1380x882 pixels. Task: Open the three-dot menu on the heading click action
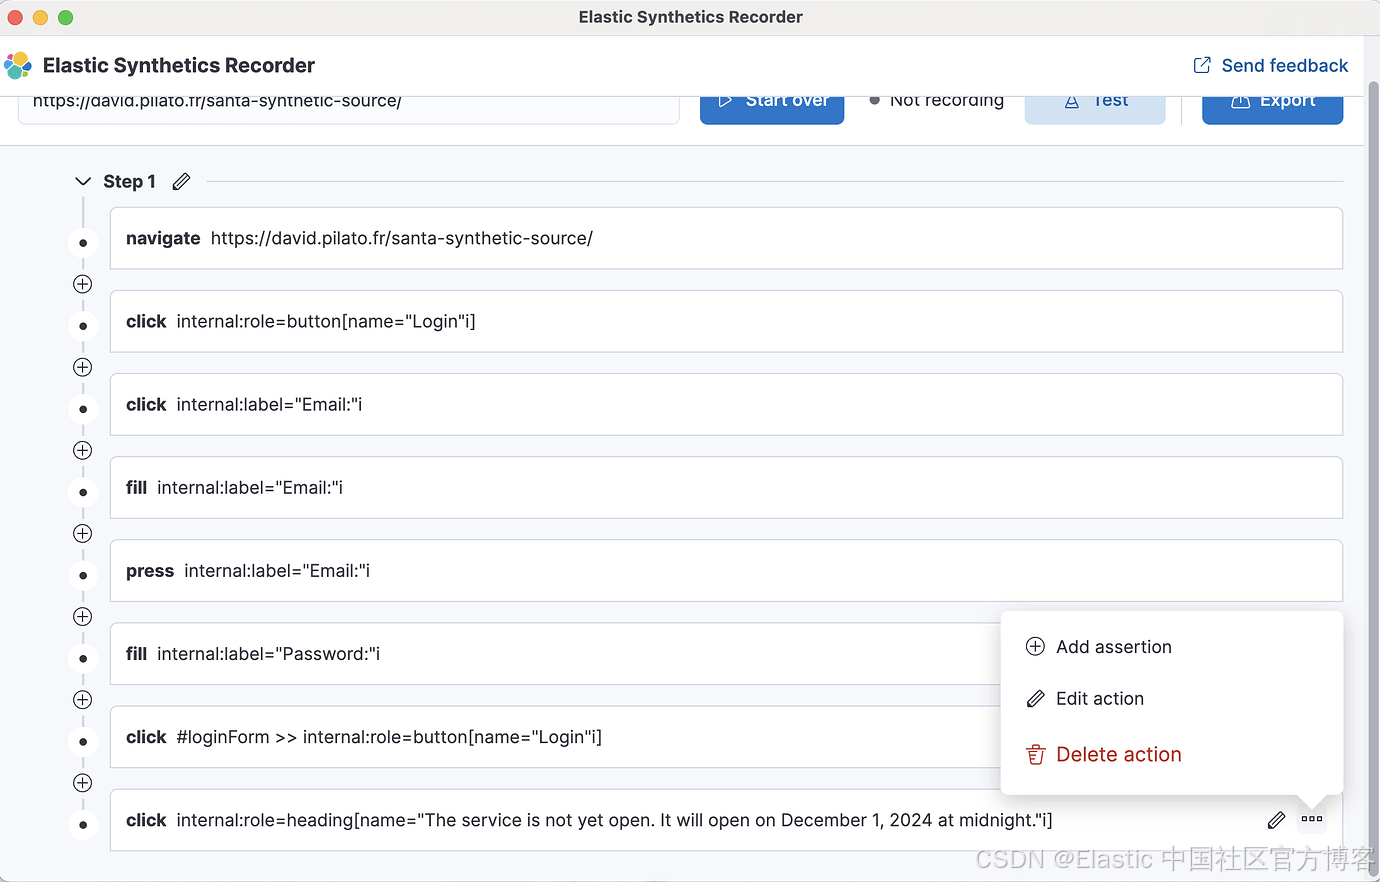[1312, 819]
